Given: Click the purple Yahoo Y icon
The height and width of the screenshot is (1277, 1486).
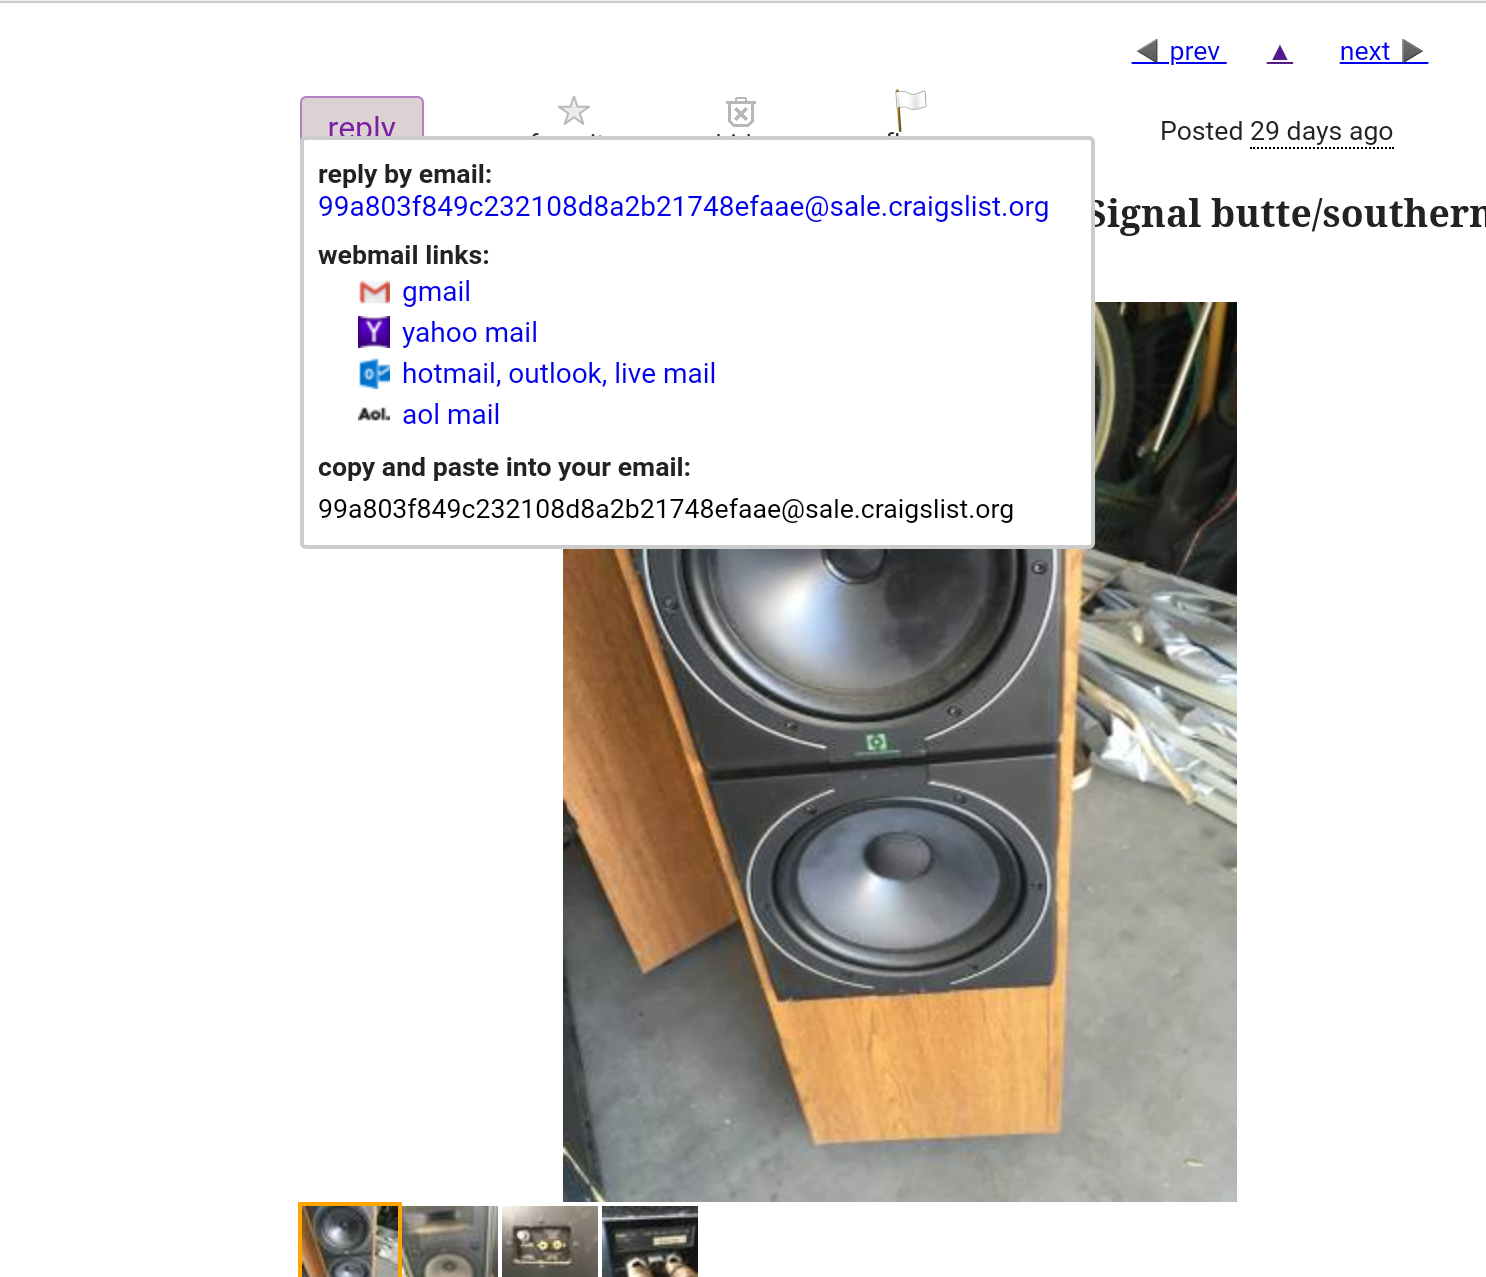Looking at the screenshot, I should (x=374, y=332).
